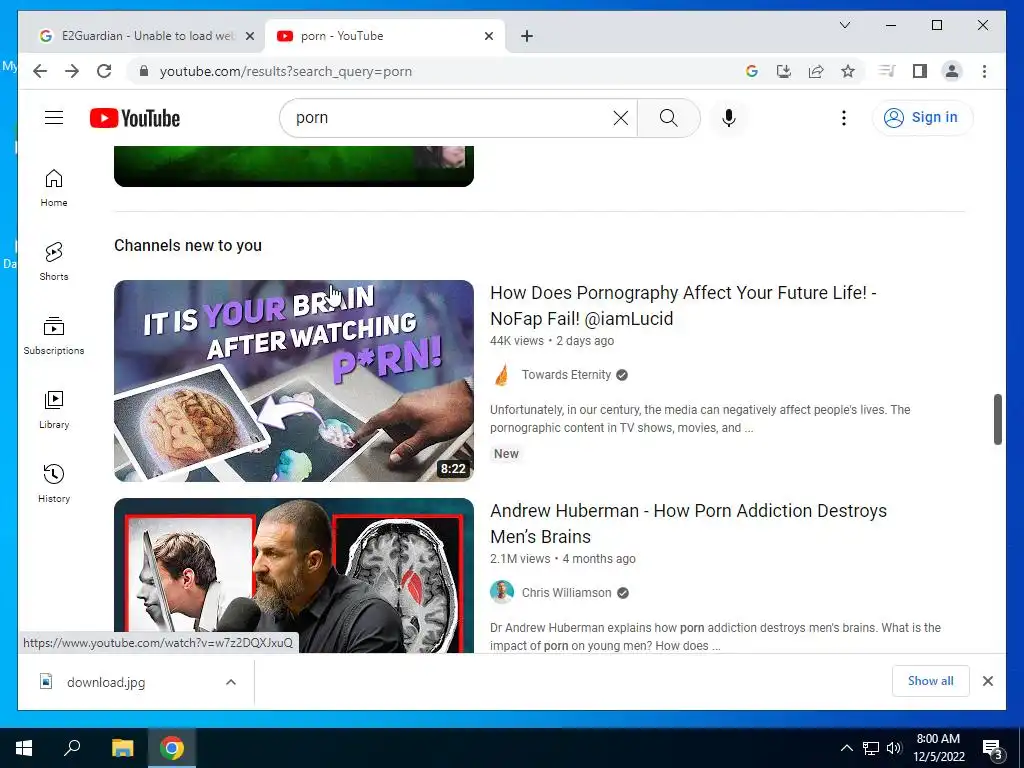Open Home in the sidebar

pyautogui.click(x=54, y=188)
